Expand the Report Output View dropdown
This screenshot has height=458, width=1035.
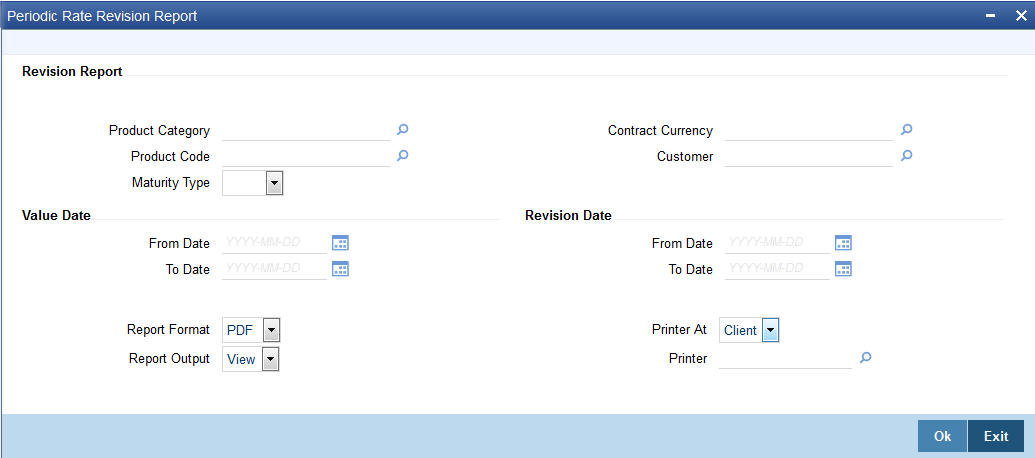point(271,360)
